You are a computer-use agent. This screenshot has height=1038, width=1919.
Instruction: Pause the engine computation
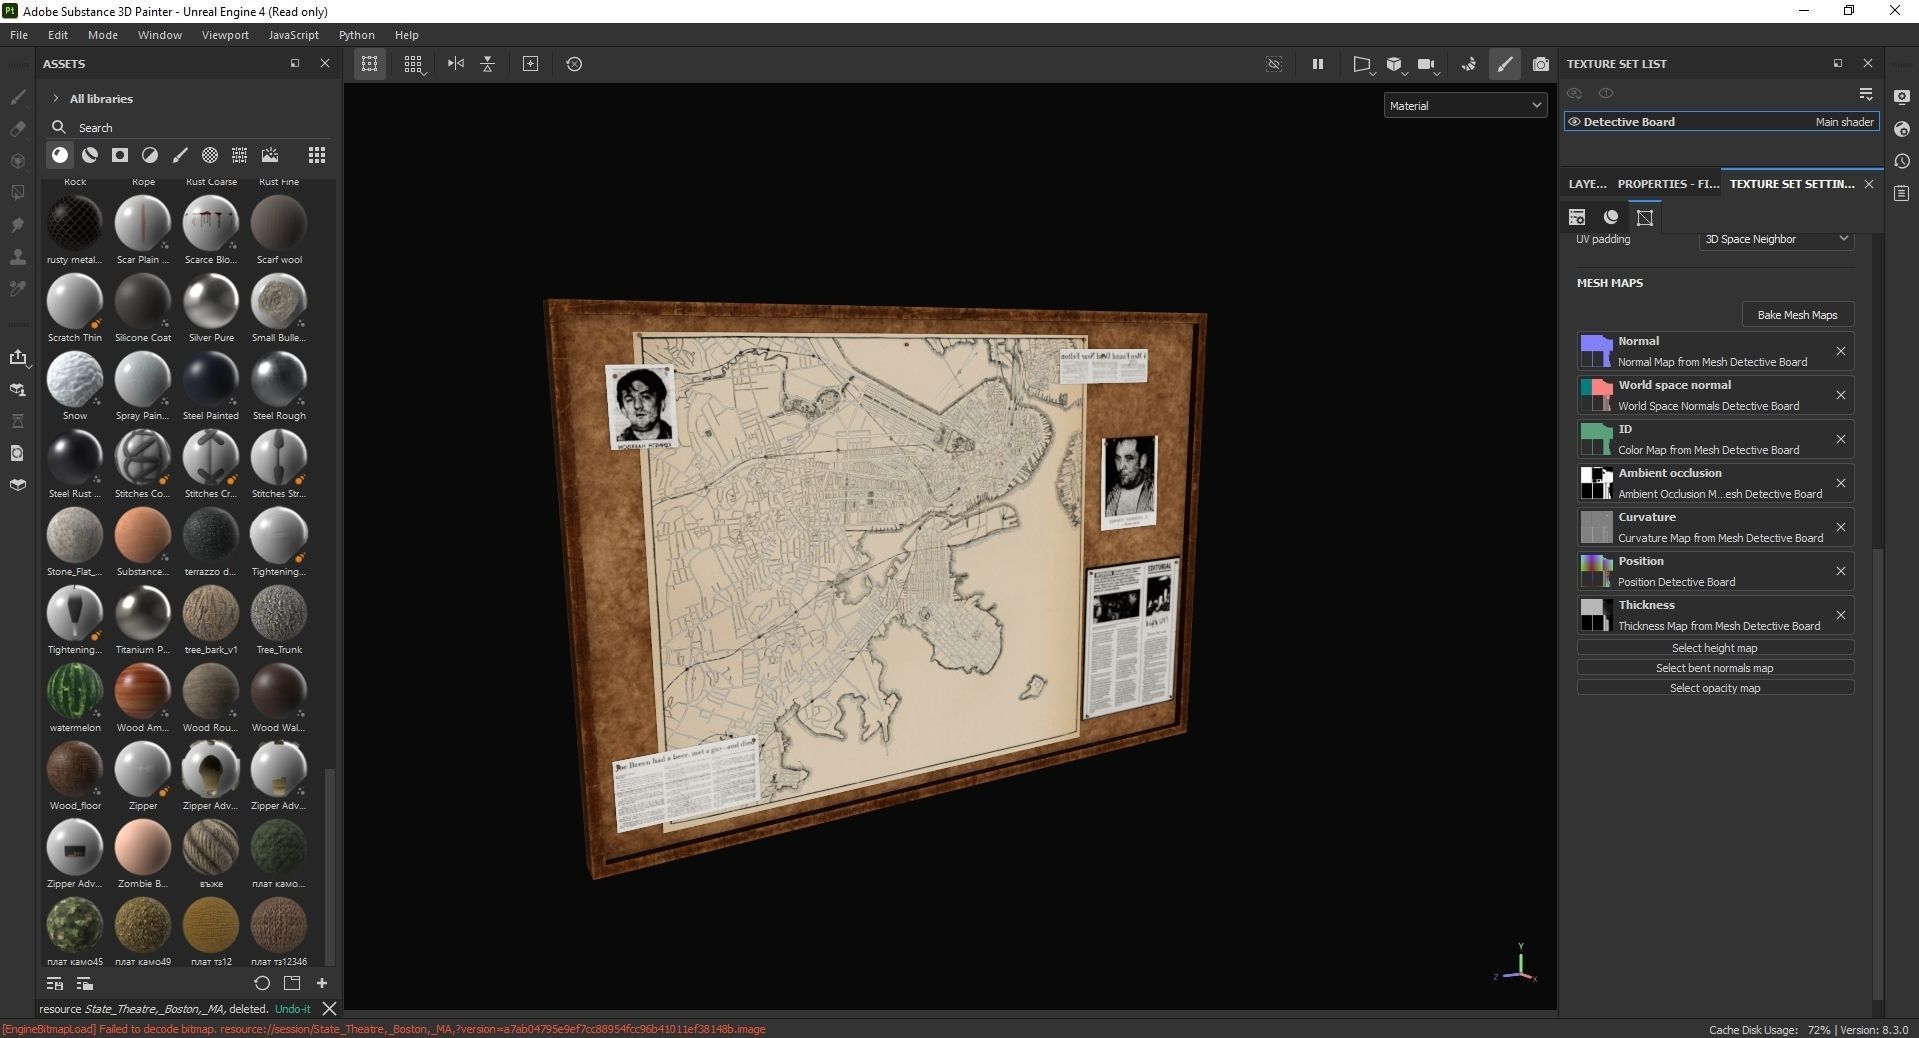[x=1318, y=64]
